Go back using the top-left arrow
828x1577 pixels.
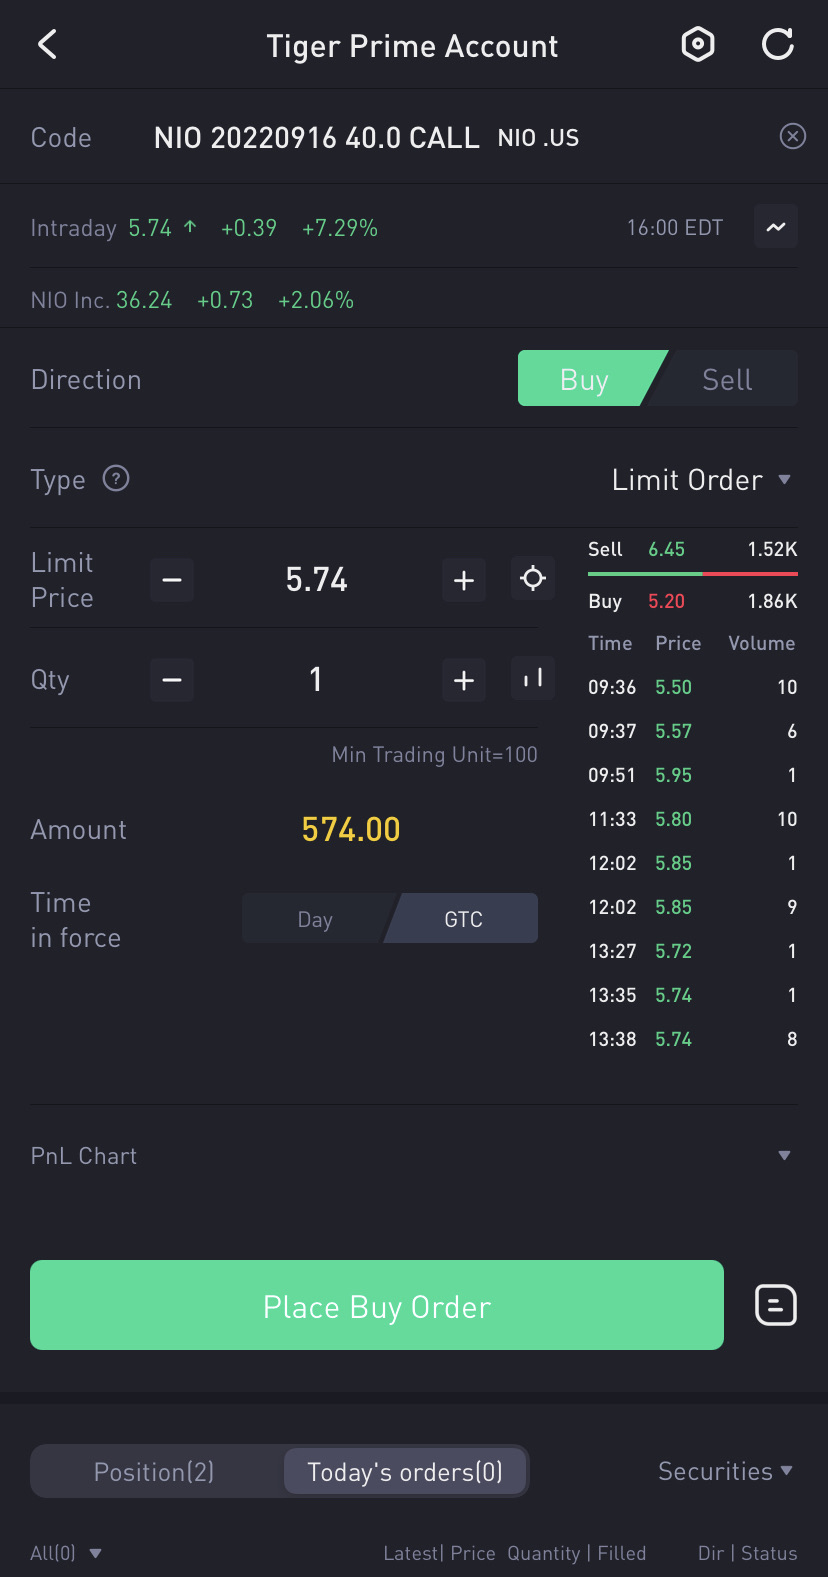point(47,45)
